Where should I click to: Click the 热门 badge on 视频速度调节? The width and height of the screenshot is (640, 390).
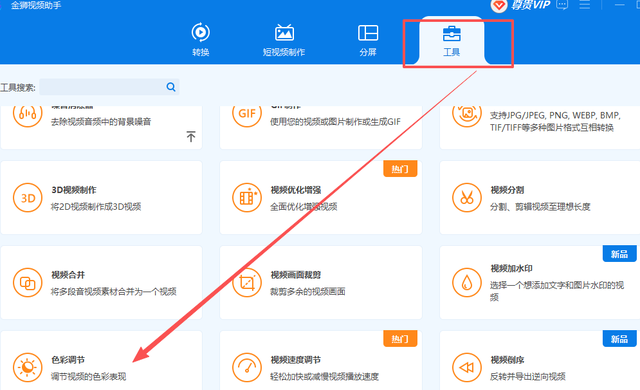(x=400, y=339)
